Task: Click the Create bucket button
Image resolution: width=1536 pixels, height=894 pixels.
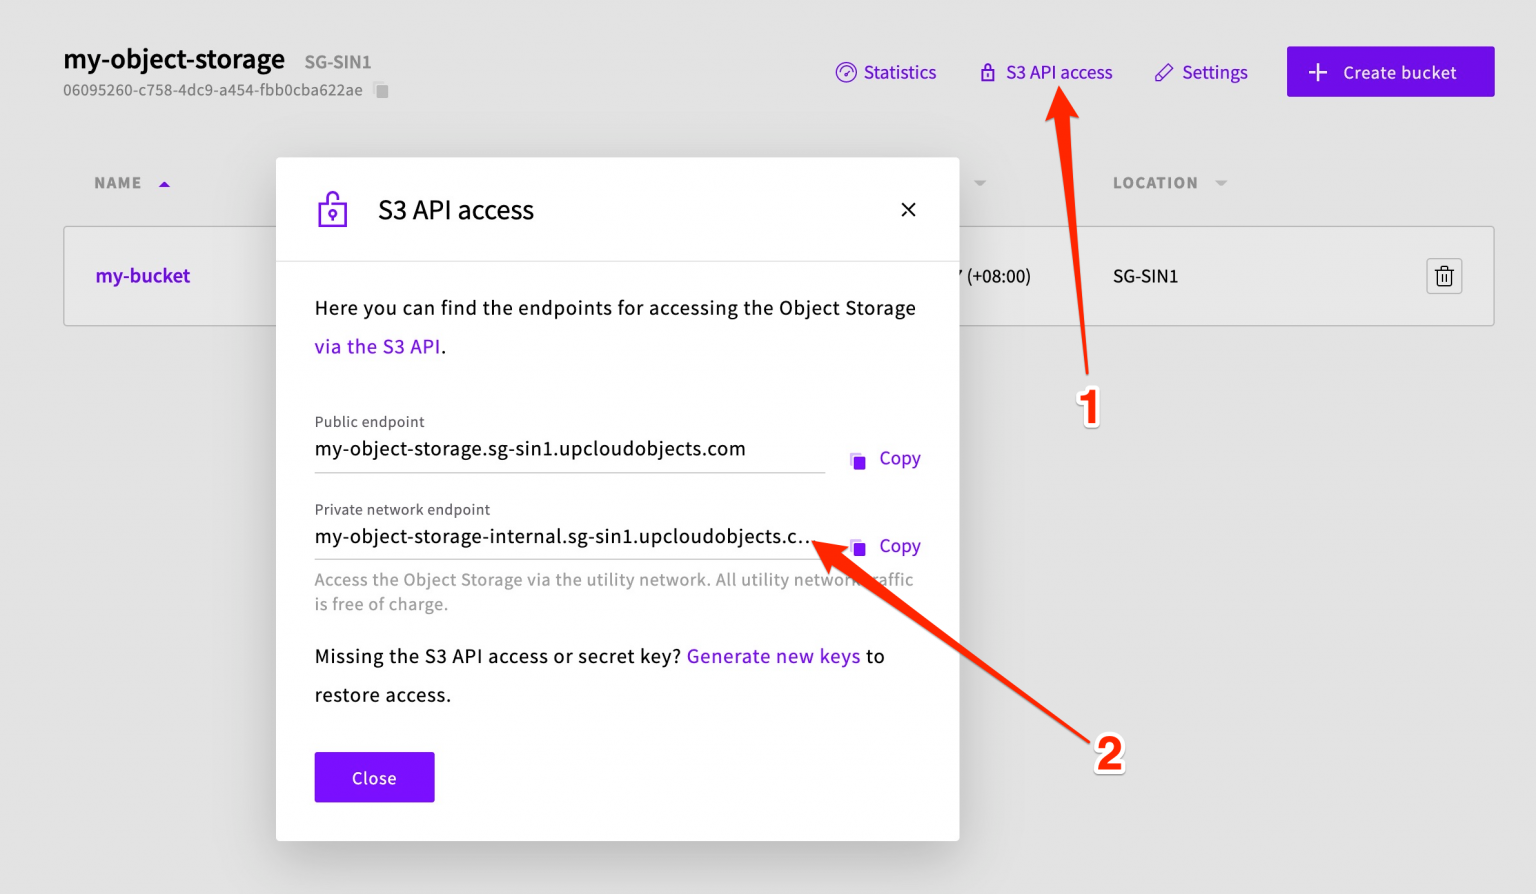Action: point(1390,71)
